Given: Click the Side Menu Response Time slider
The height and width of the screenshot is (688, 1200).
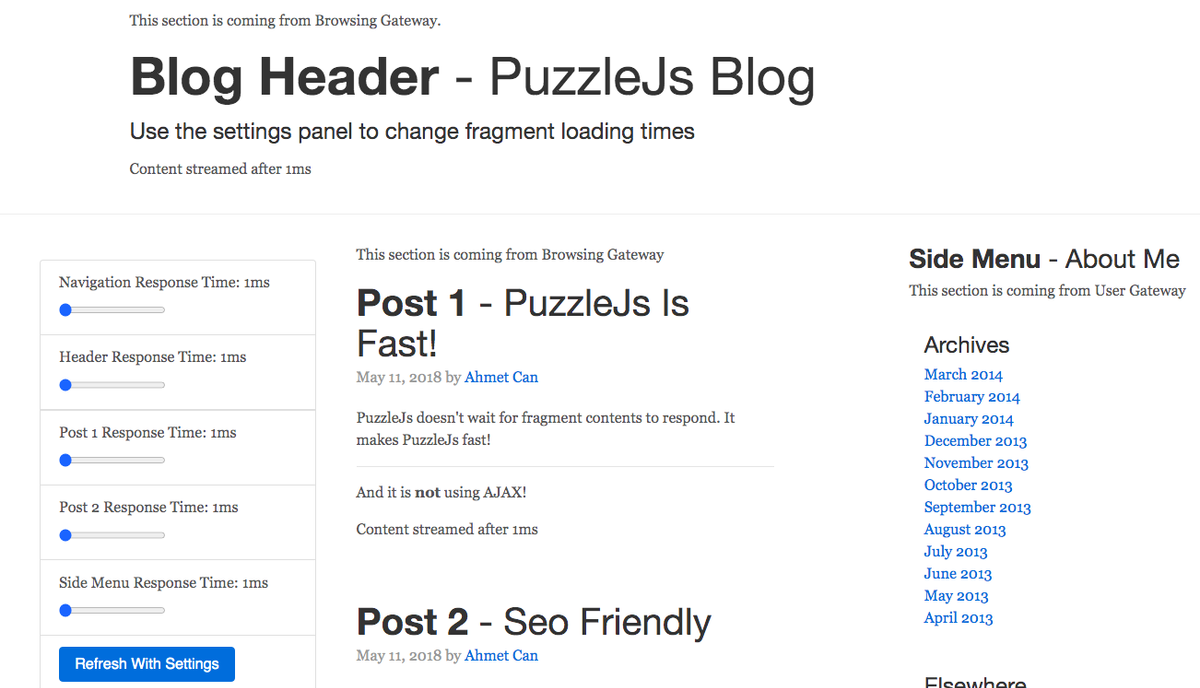Looking at the screenshot, I should pos(112,610).
